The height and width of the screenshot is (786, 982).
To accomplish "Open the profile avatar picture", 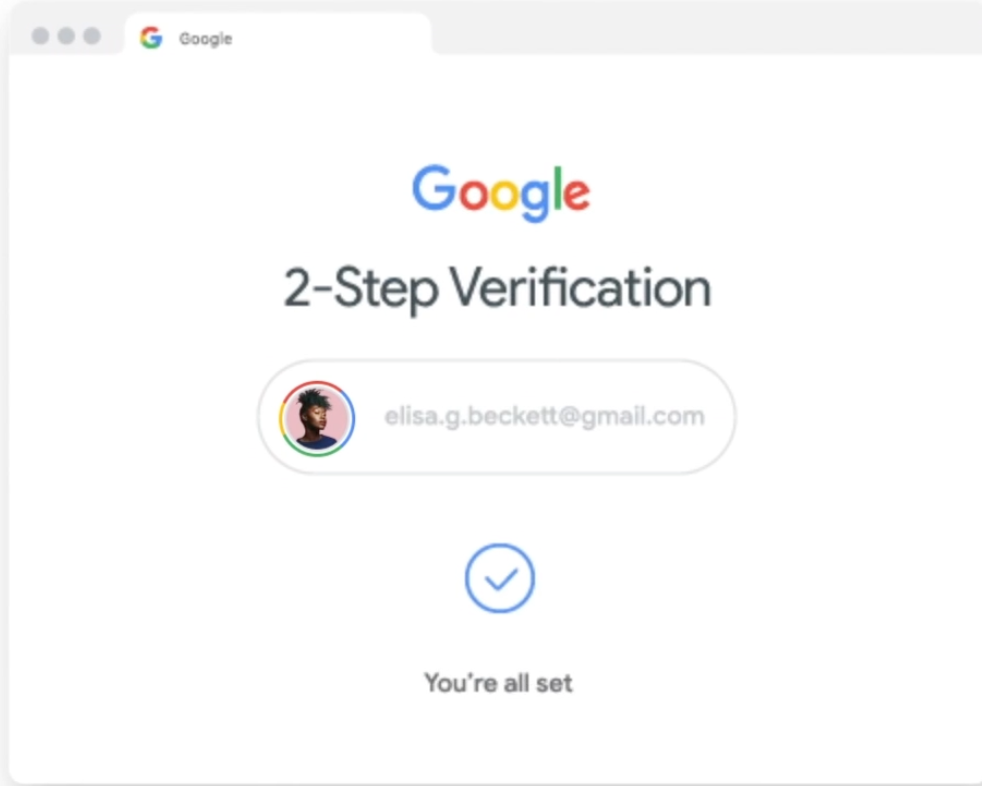I will point(317,418).
